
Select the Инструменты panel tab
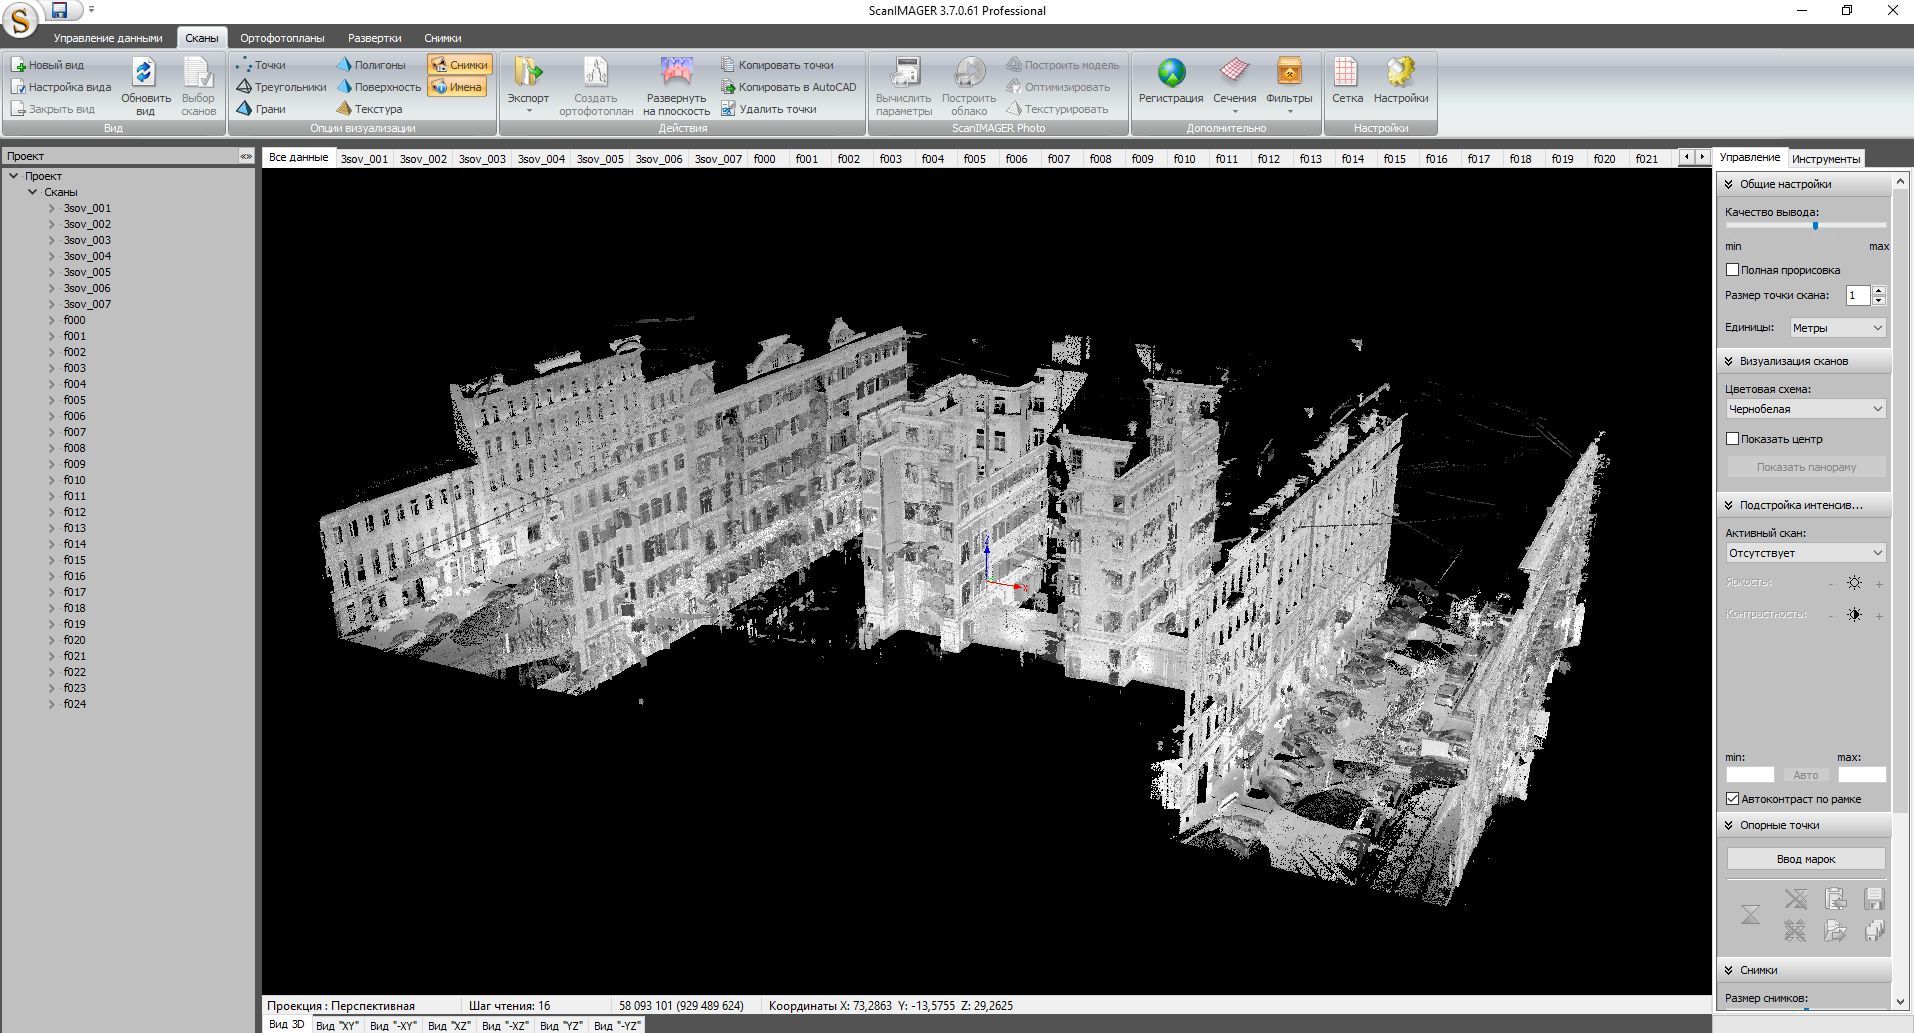pyautogui.click(x=1825, y=159)
